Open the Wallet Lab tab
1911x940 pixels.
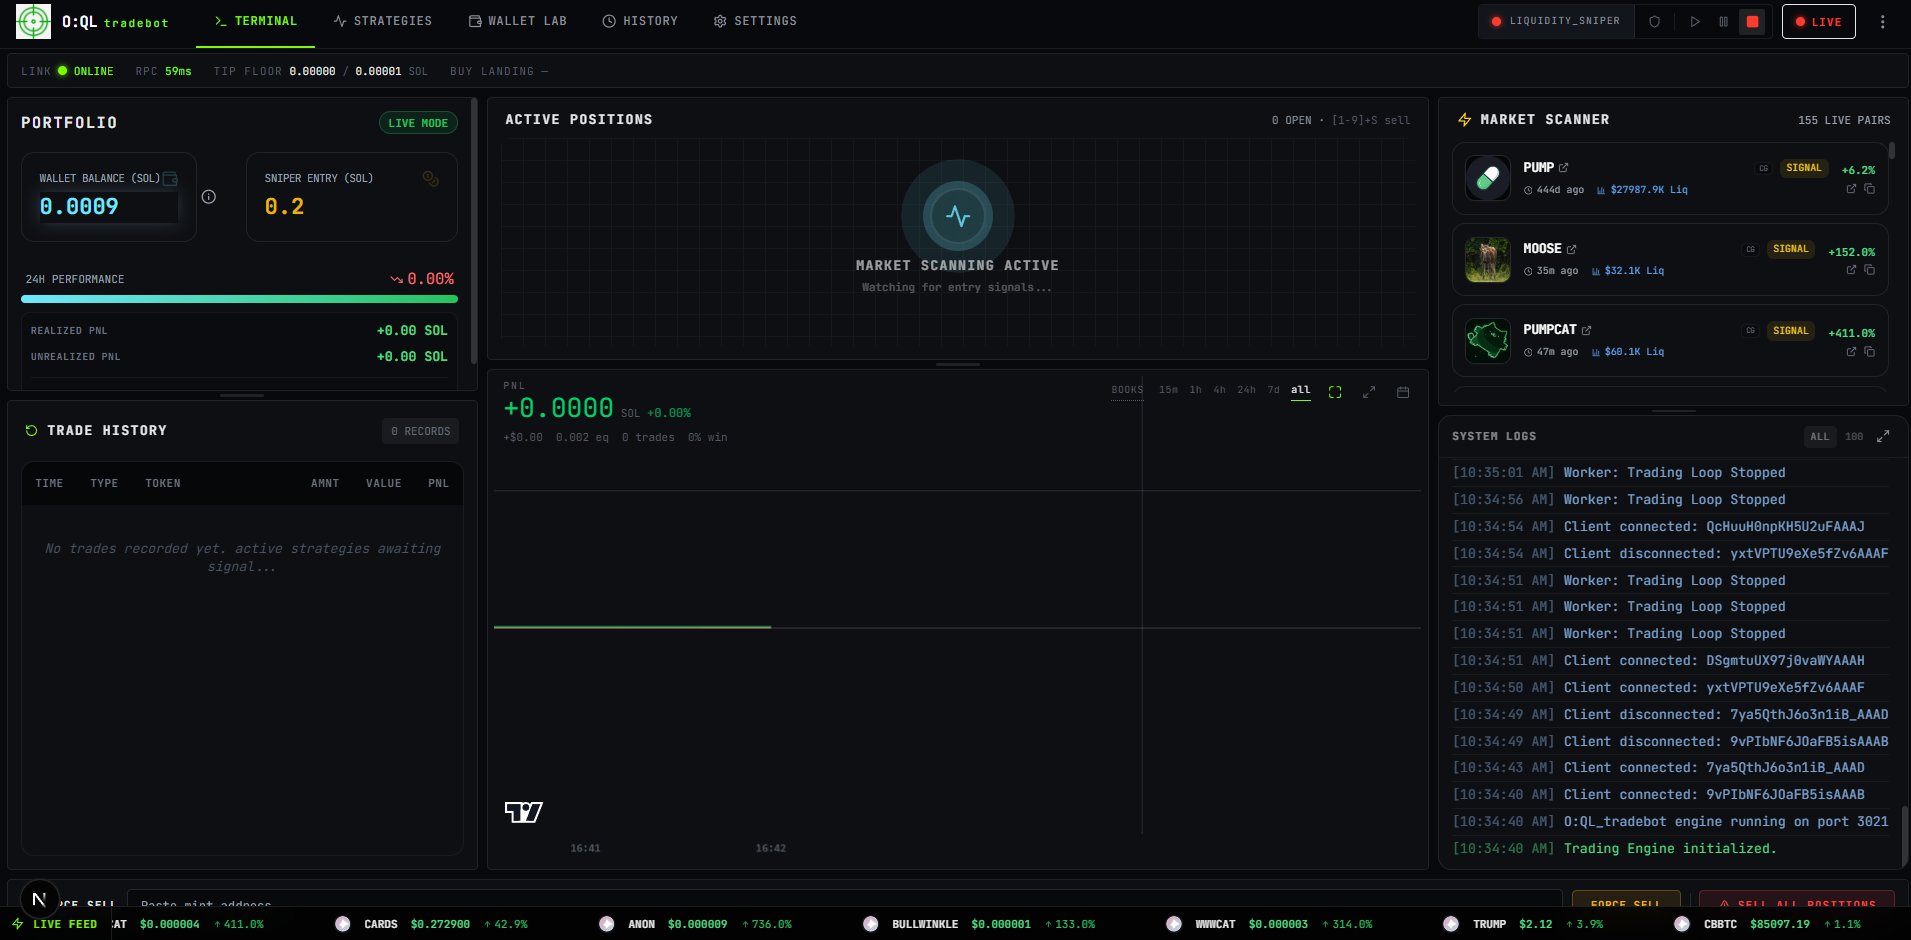tap(518, 21)
